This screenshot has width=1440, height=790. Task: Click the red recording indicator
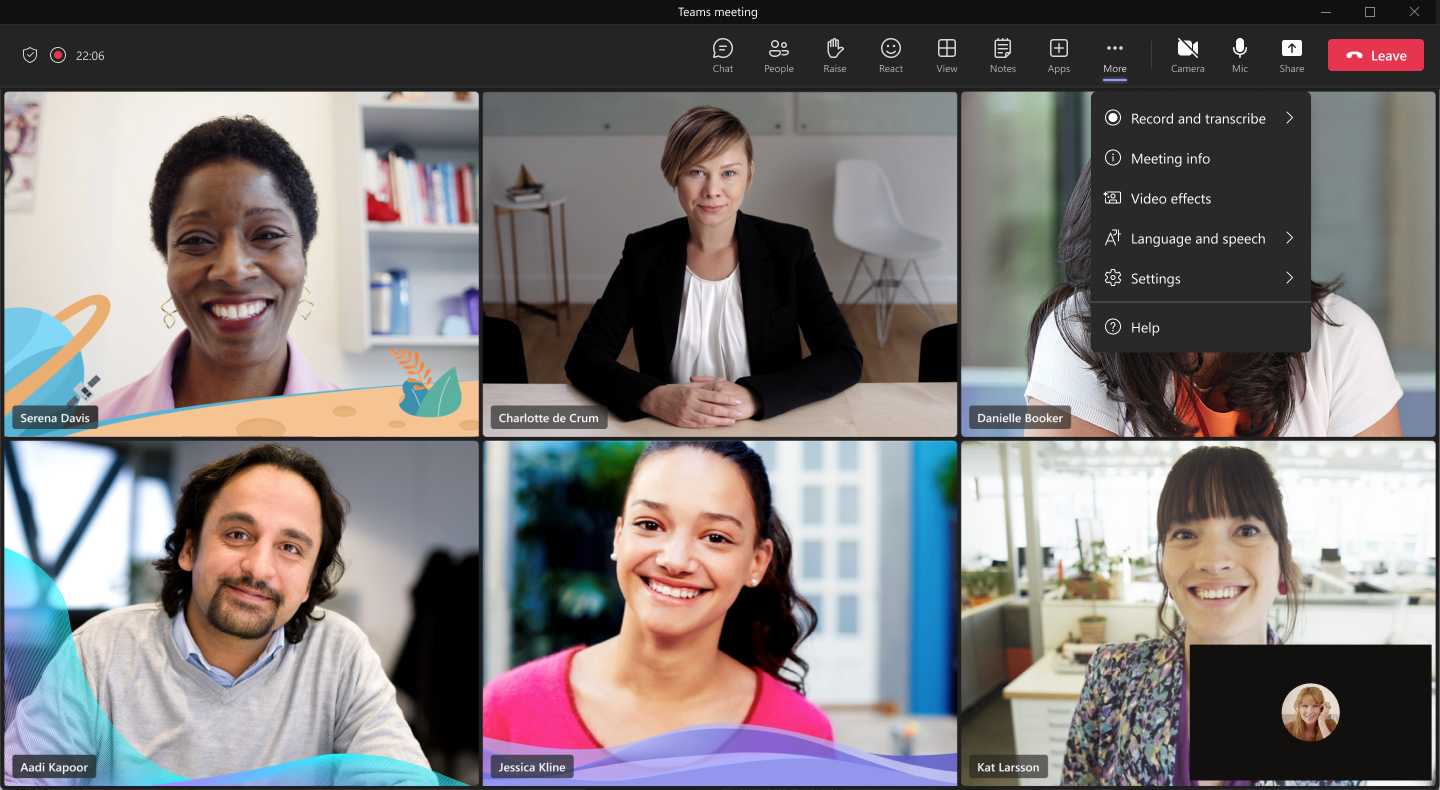point(58,55)
